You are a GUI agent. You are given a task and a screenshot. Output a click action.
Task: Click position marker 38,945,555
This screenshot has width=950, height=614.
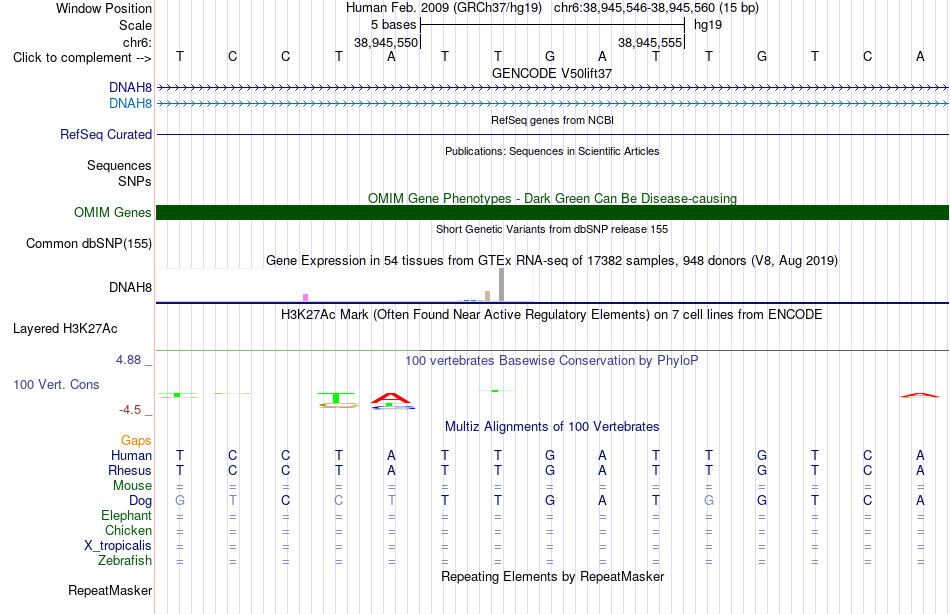coord(650,42)
